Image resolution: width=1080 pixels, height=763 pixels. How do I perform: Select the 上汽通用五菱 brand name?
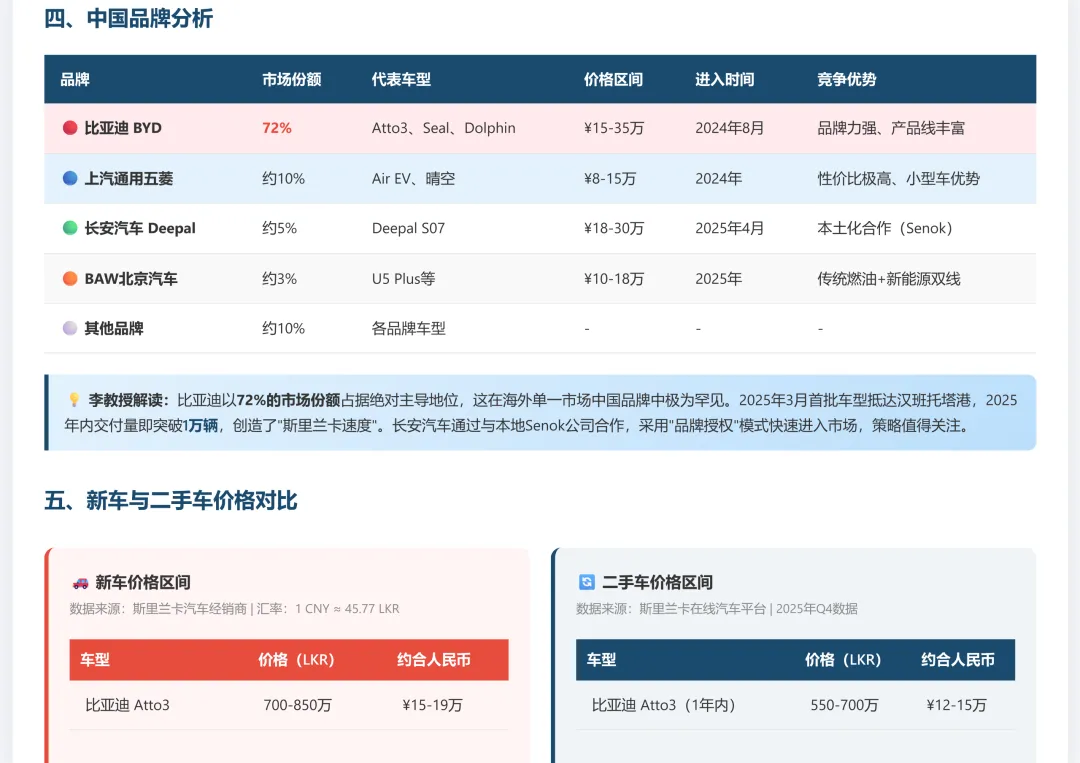coord(129,178)
